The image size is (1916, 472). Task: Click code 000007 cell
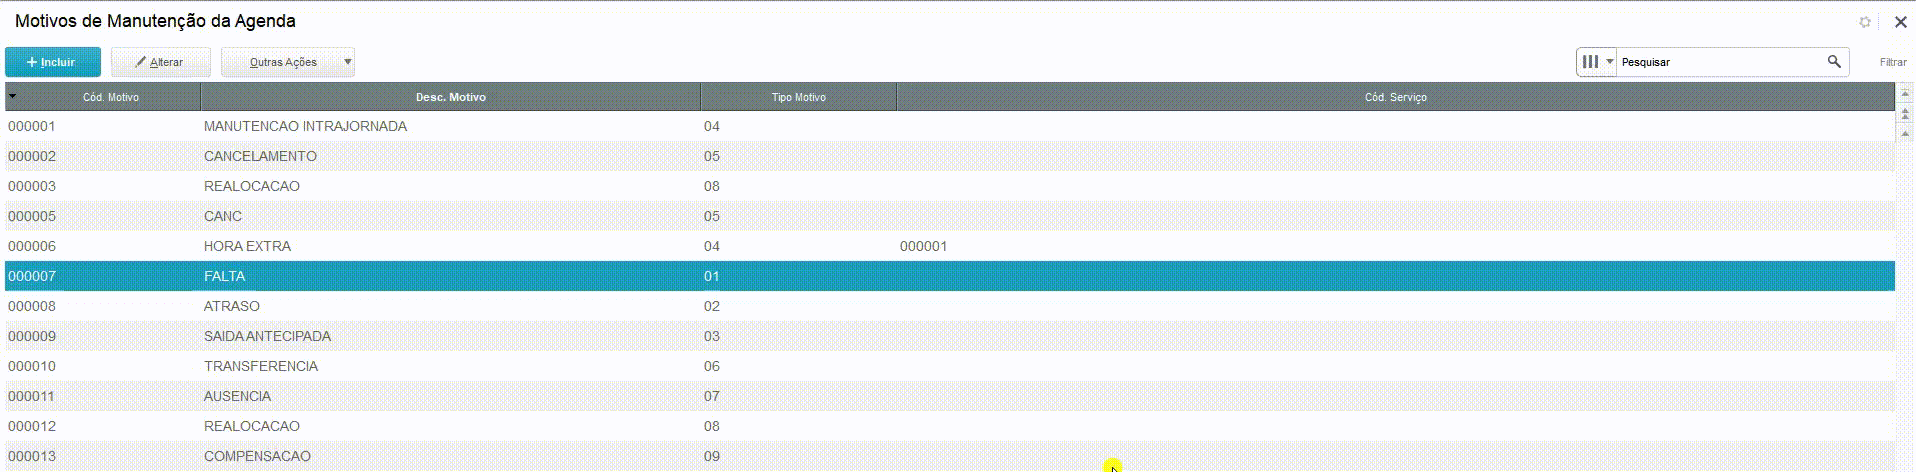[x=32, y=276]
